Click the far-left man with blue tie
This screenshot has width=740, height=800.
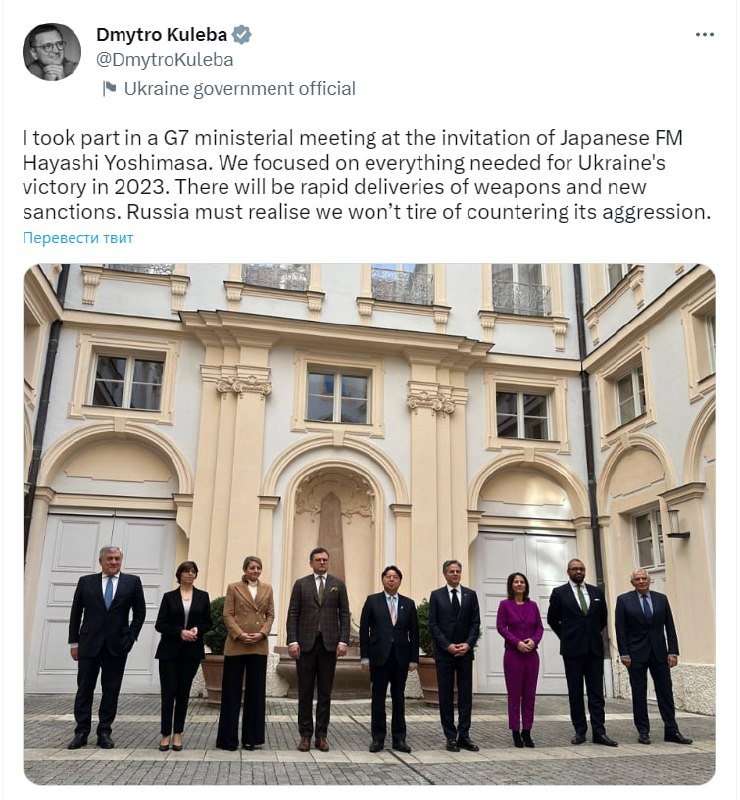point(106,650)
